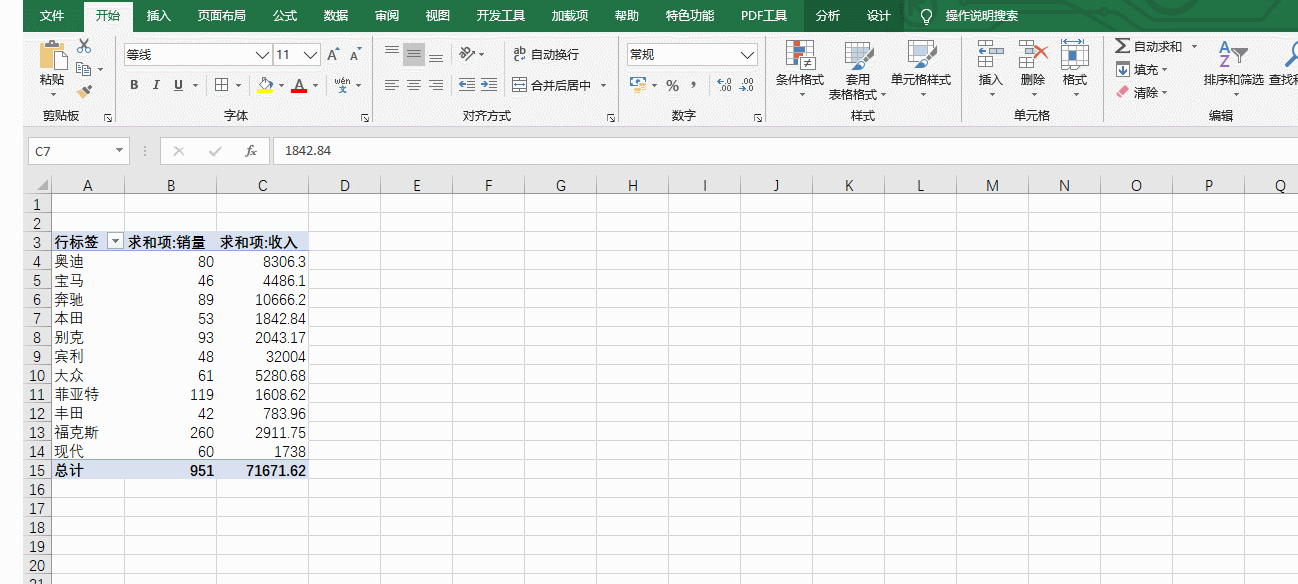Toggle middle align icon
1298x584 pixels.
414,54
